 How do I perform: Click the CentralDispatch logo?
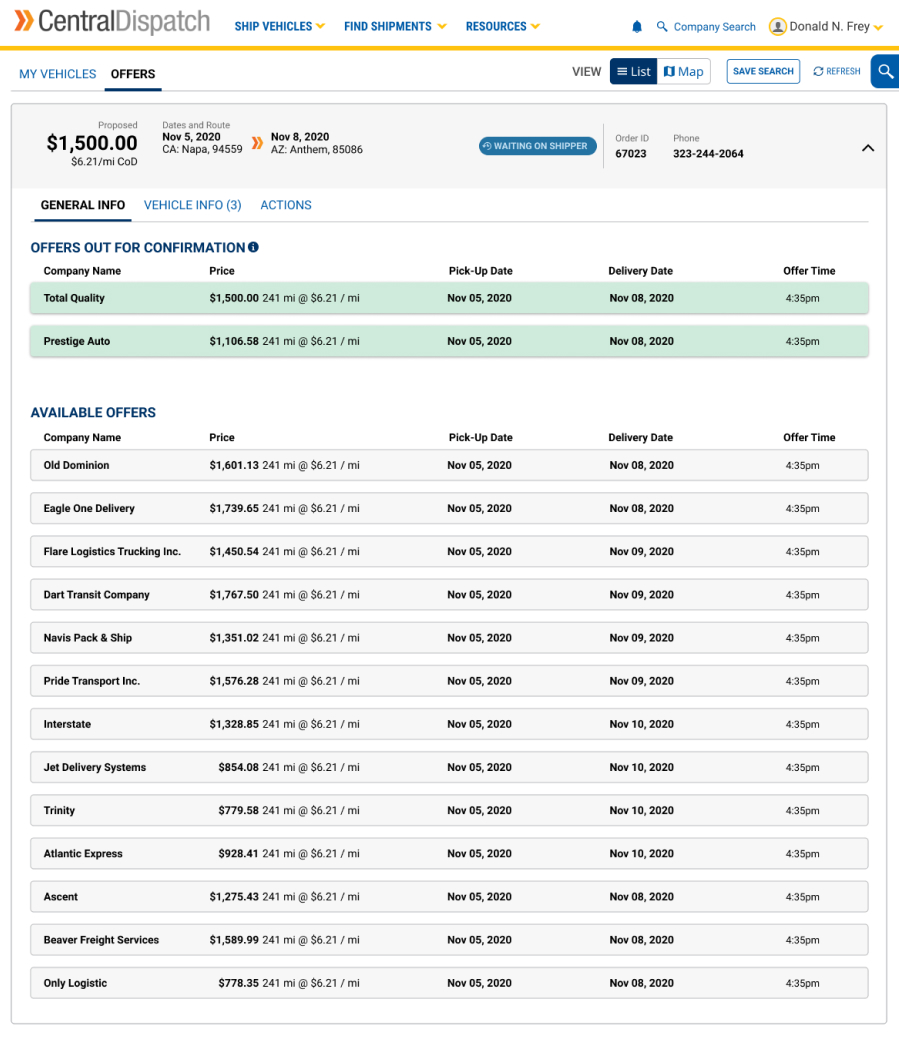click(x=112, y=22)
